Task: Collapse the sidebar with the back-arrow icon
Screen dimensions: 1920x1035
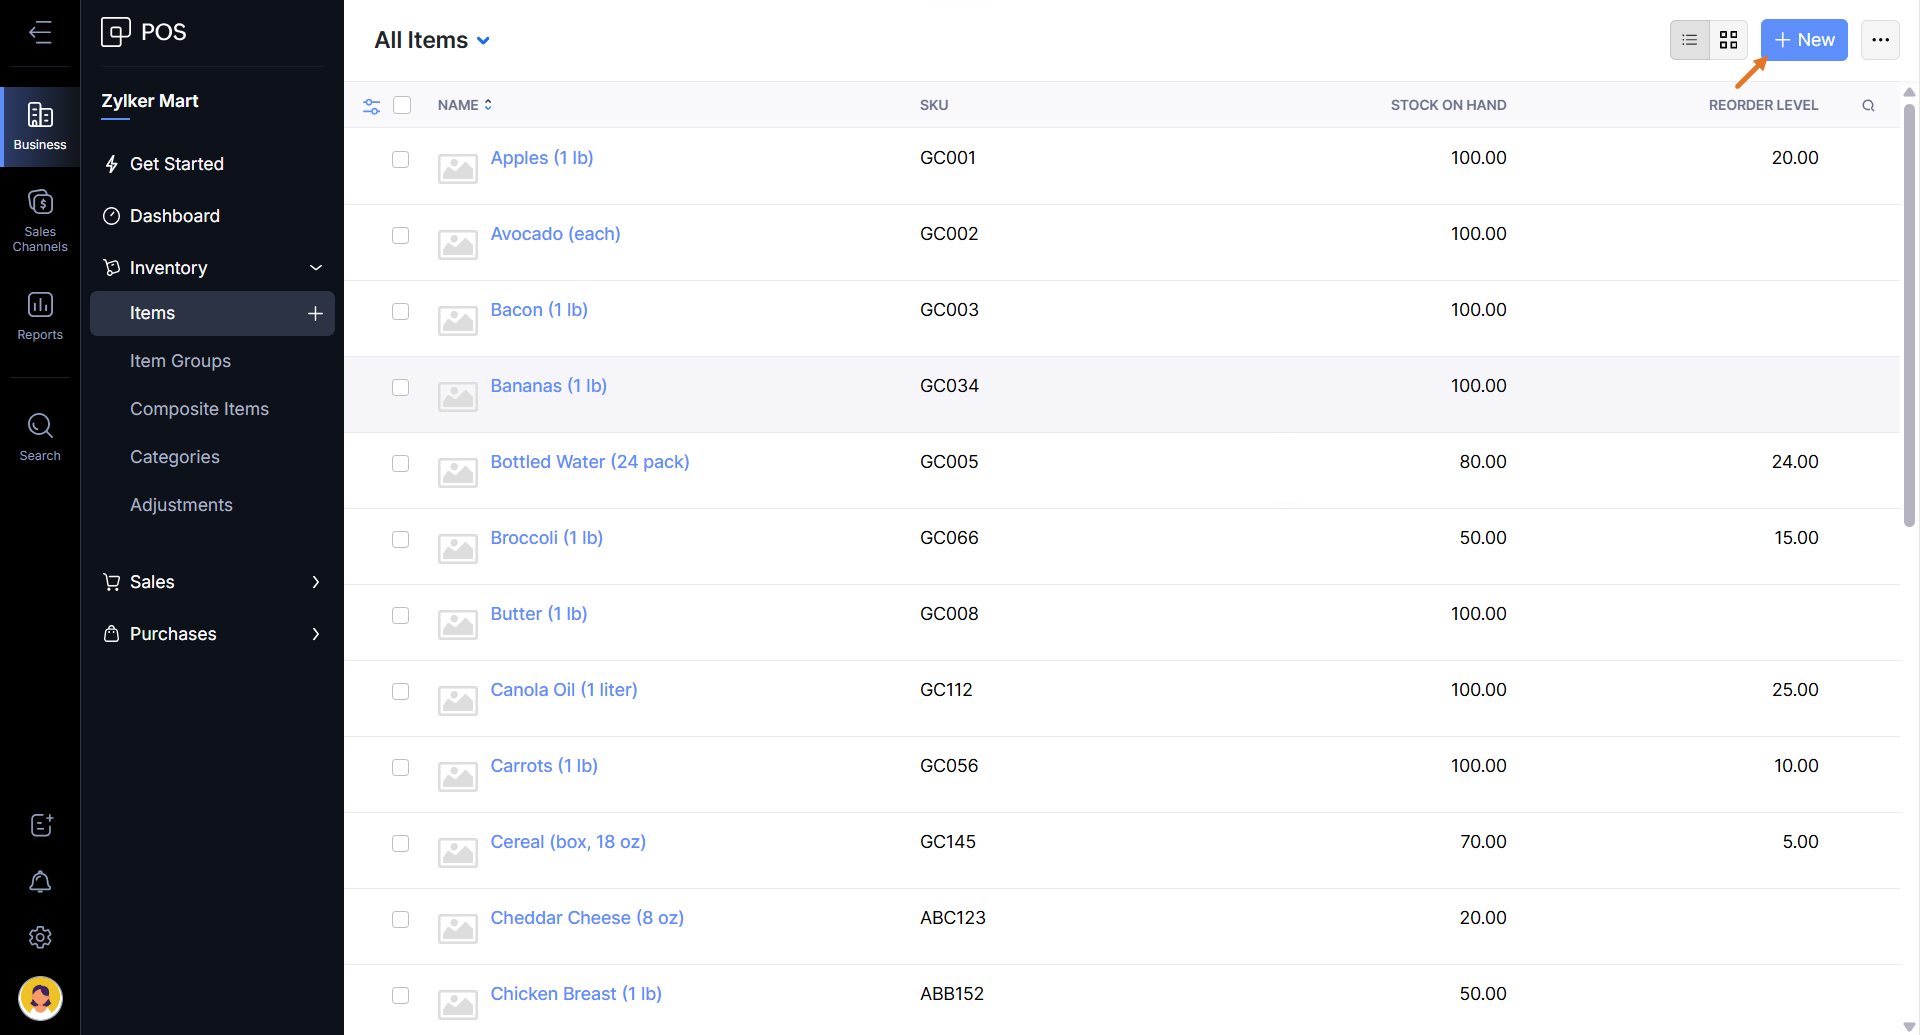Action: [40, 33]
